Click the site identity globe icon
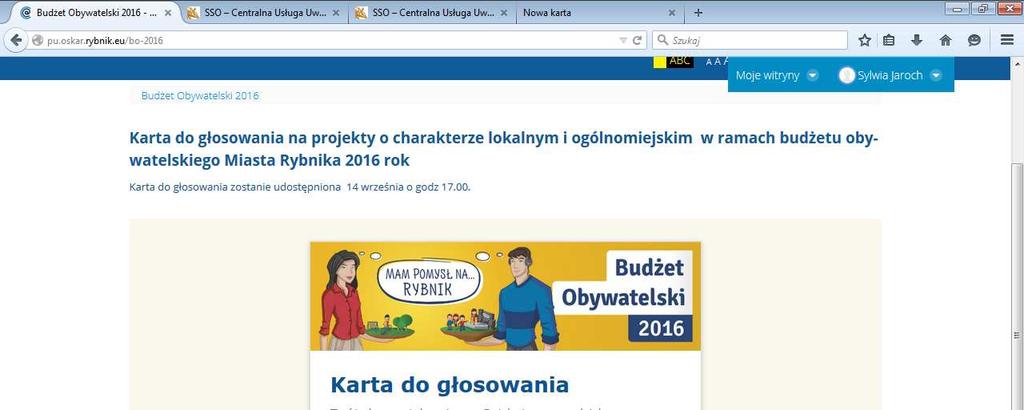The height and width of the screenshot is (410, 1024). coord(37,40)
